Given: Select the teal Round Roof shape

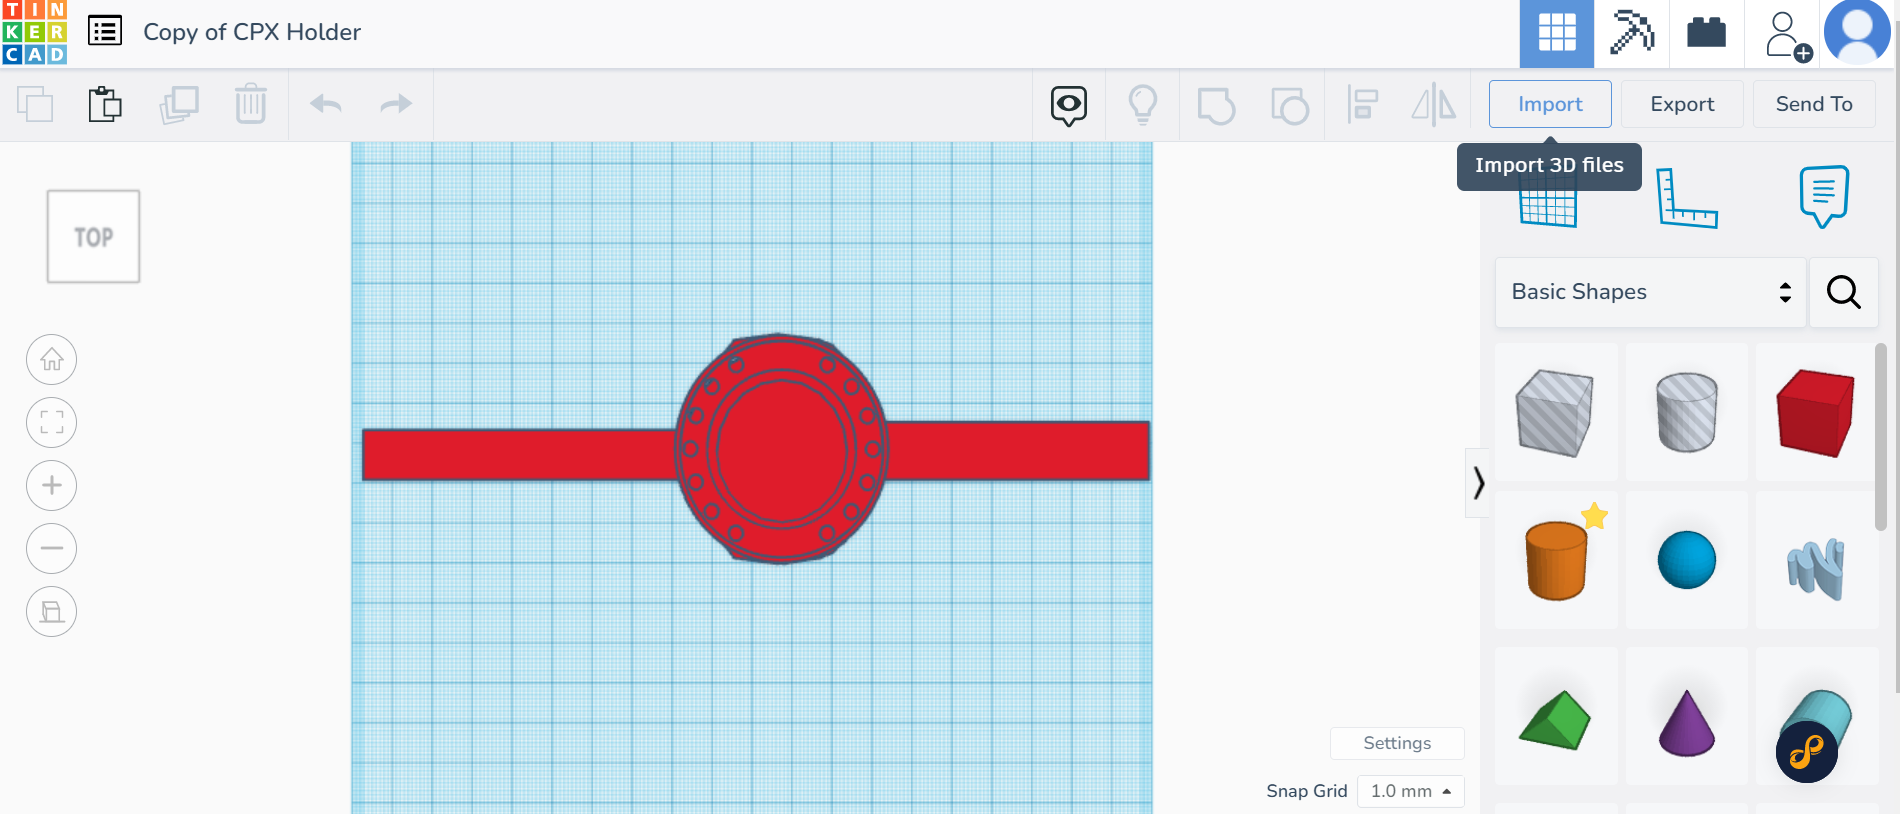Looking at the screenshot, I should (x=1816, y=717).
